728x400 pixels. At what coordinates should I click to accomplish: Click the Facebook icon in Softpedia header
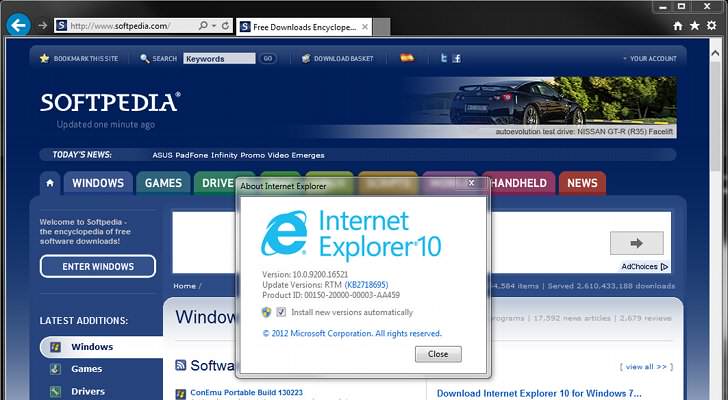point(456,59)
